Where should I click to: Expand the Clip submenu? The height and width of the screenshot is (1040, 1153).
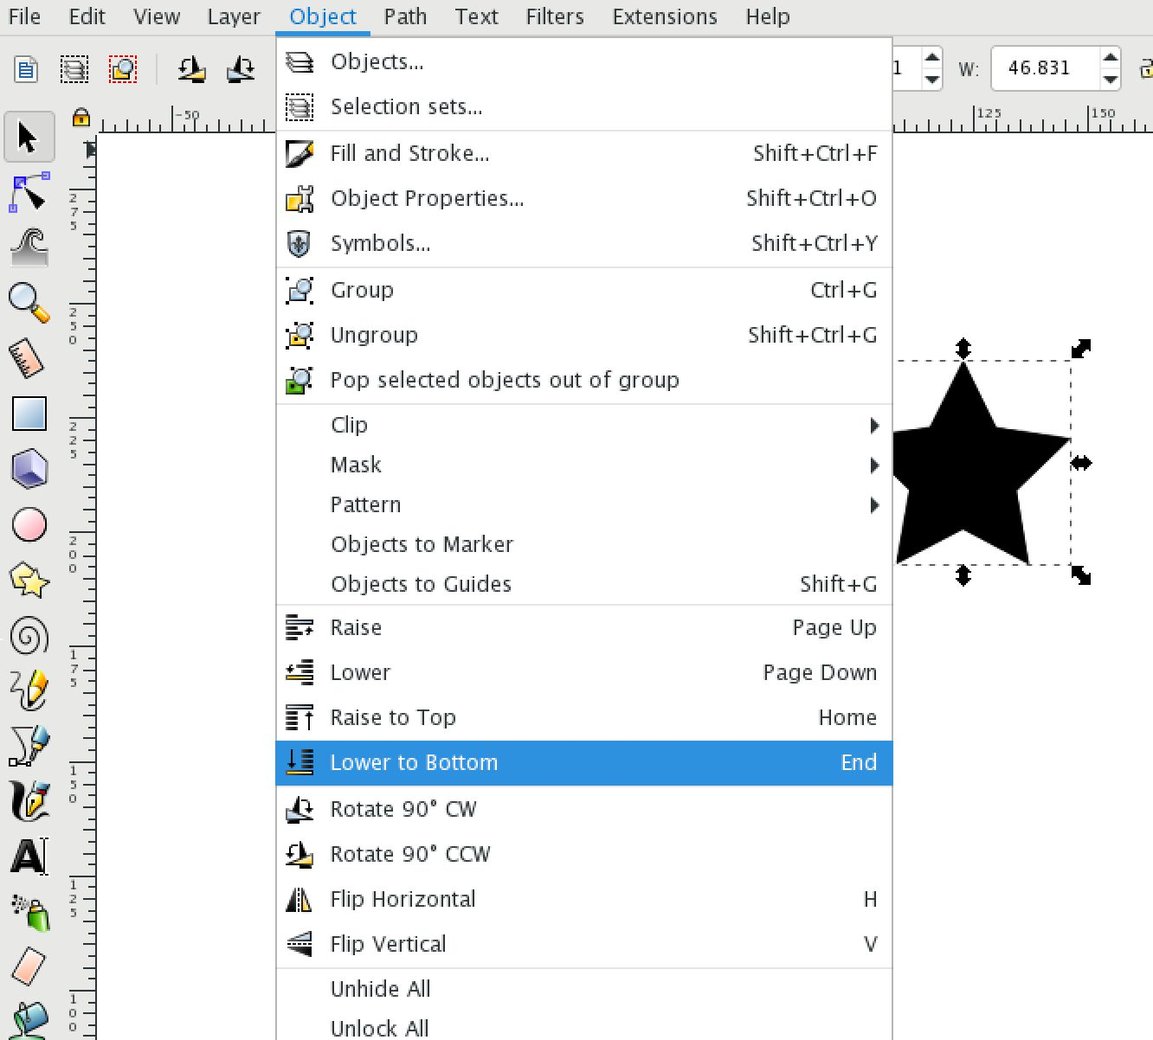click(349, 425)
